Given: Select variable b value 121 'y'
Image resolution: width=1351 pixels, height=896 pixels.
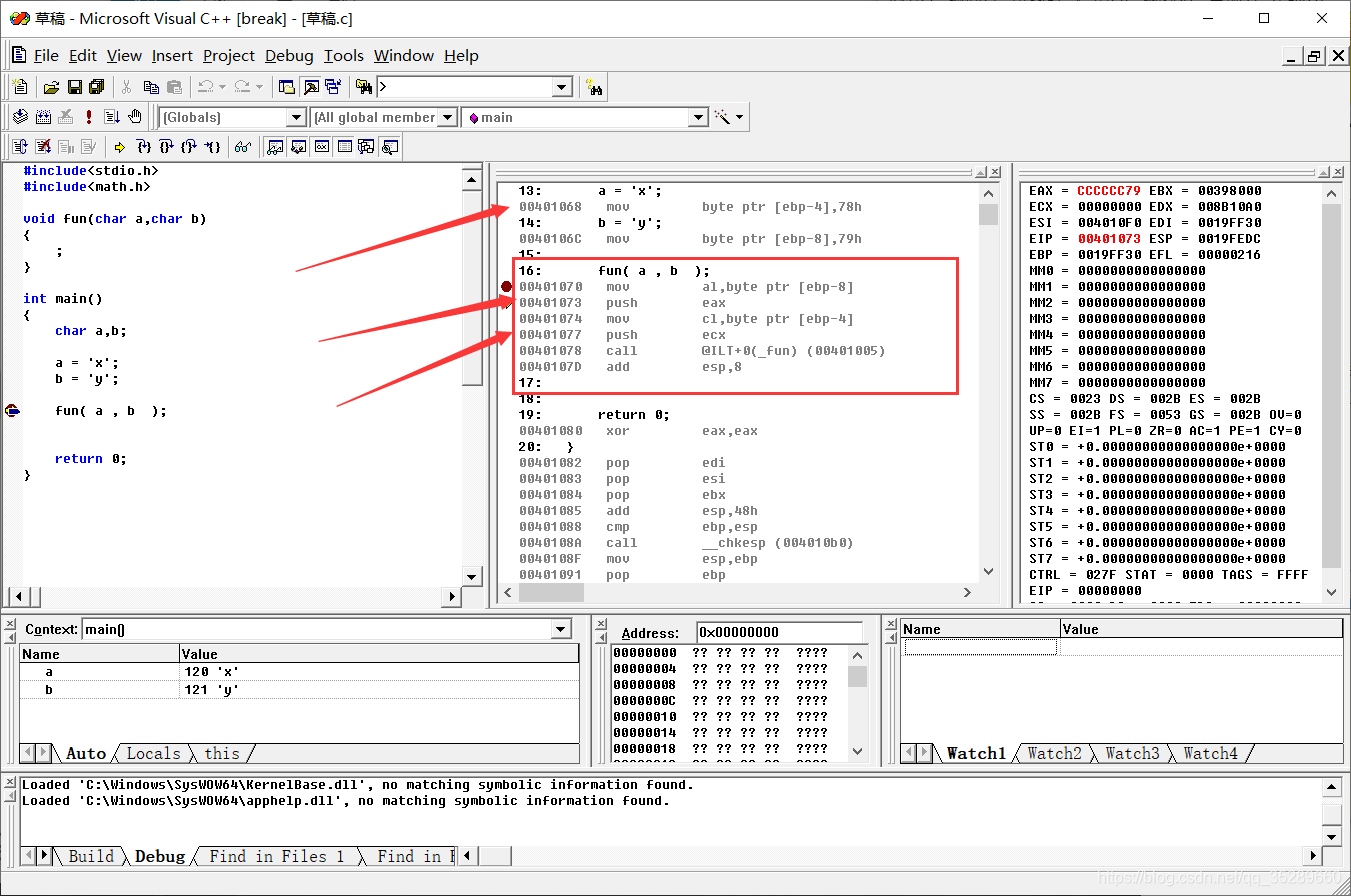Looking at the screenshot, I should point(212,690).
